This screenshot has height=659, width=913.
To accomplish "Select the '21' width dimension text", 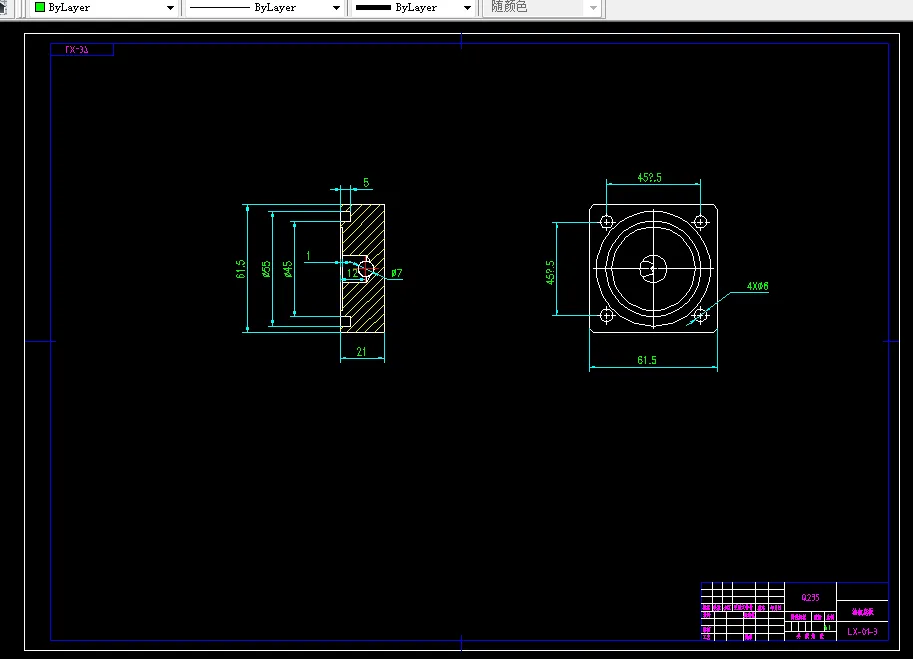I will [361, 352].
